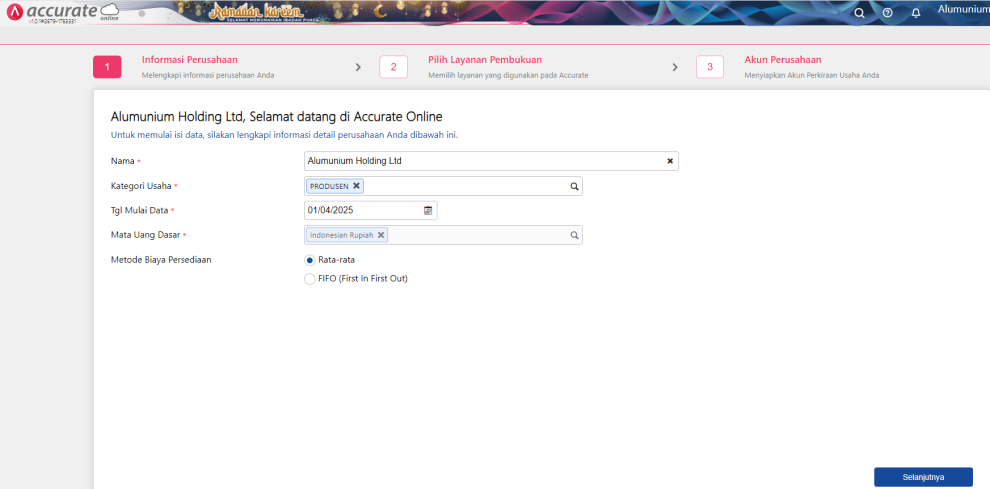Select Rata-rata inventory cost method
Screen dimensions: 990x489
(x=309, y=260)
